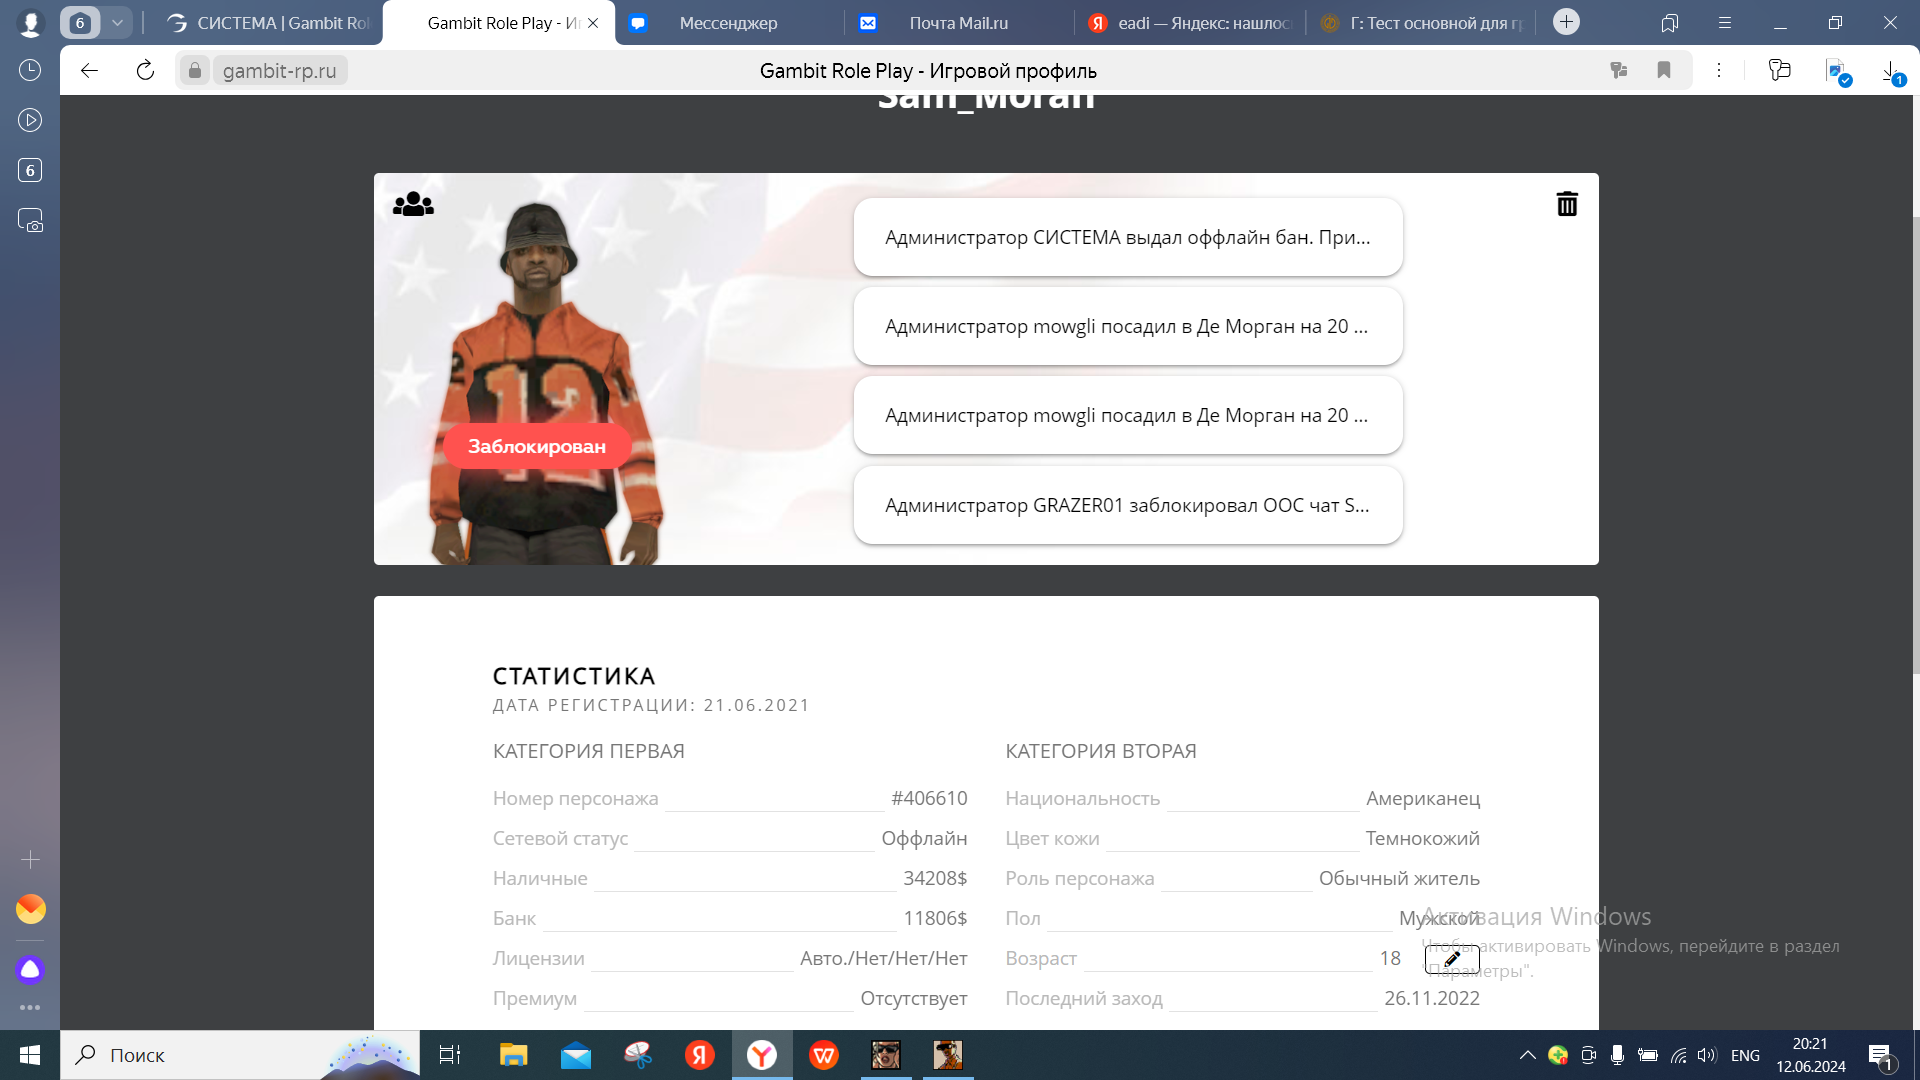The width and height of the screenshot is (1920, 1080).
Task: Open the three-dot page options menu
Action: (1719, 70)
